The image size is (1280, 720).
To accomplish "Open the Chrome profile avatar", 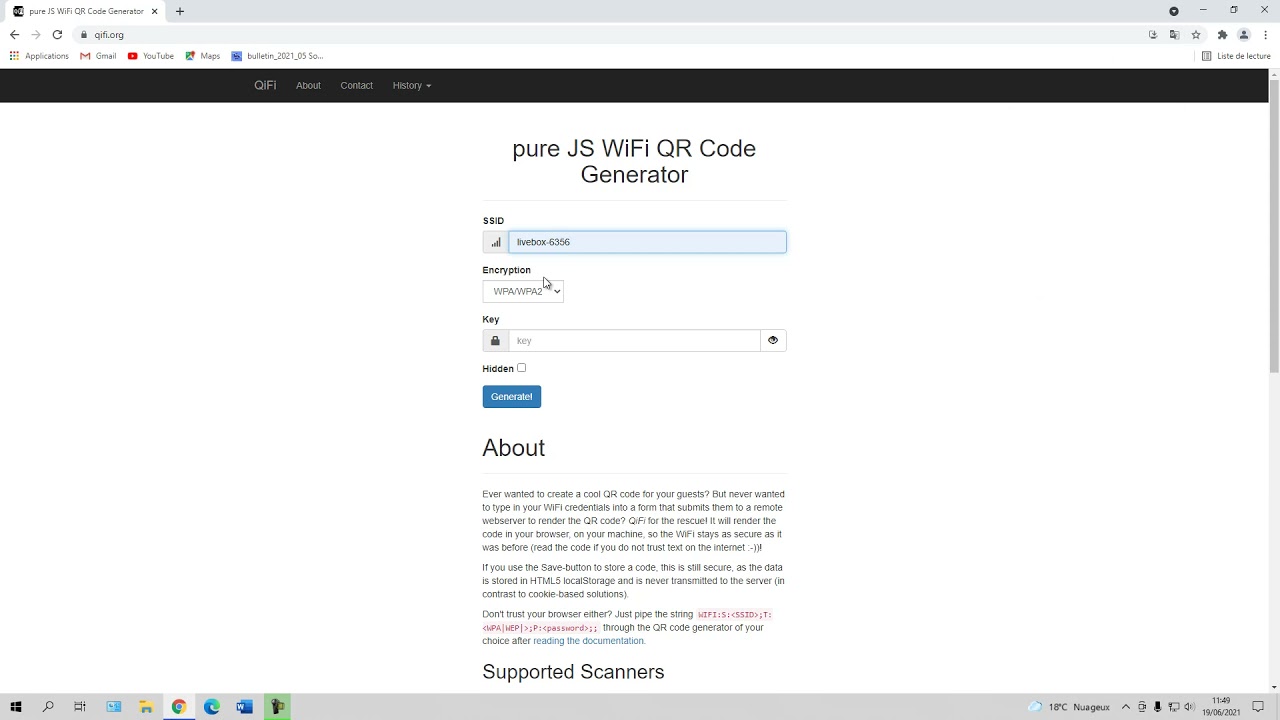I will (x=1244, y=35).
